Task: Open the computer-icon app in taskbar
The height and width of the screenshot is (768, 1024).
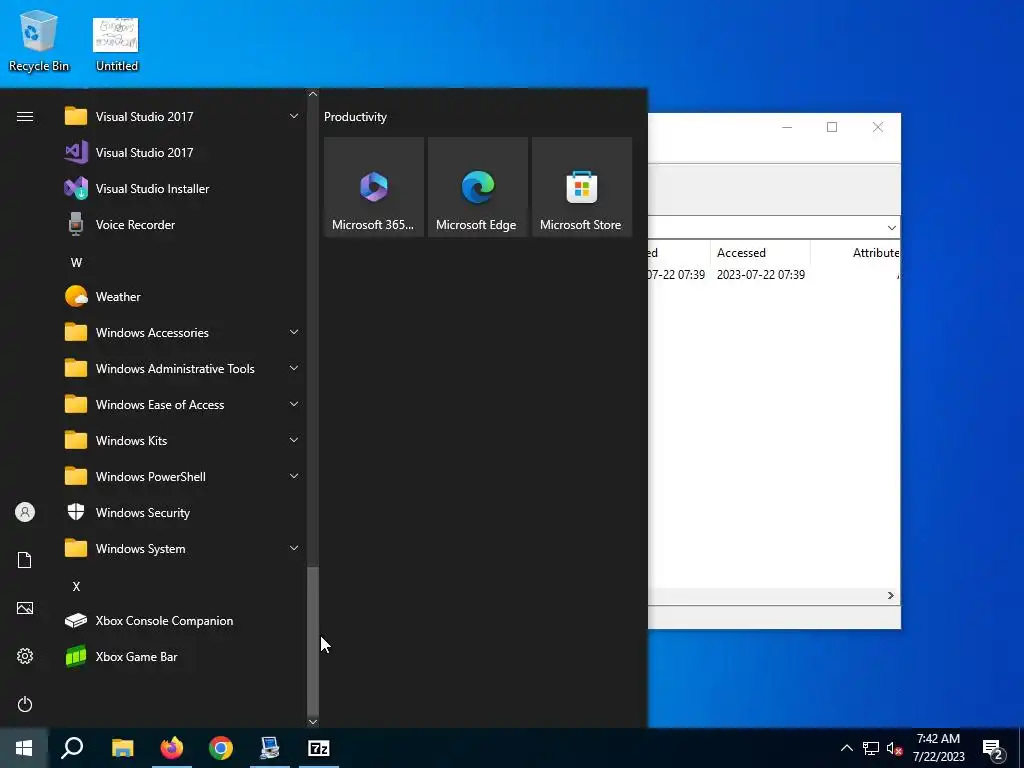Action: click(x=270, y=748)
